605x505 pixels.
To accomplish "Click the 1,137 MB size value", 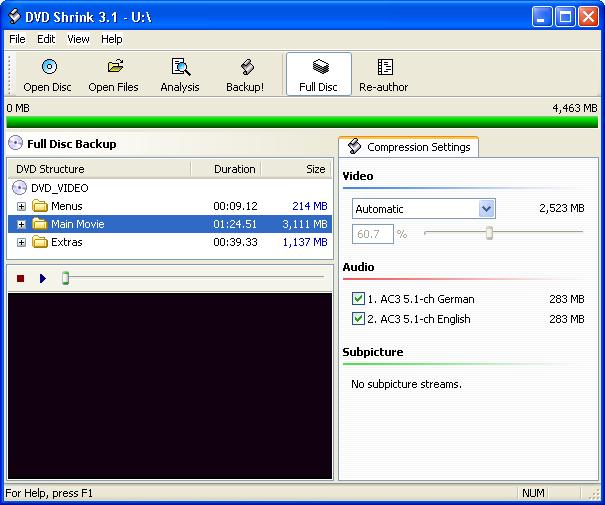I will tap(305, 242).
